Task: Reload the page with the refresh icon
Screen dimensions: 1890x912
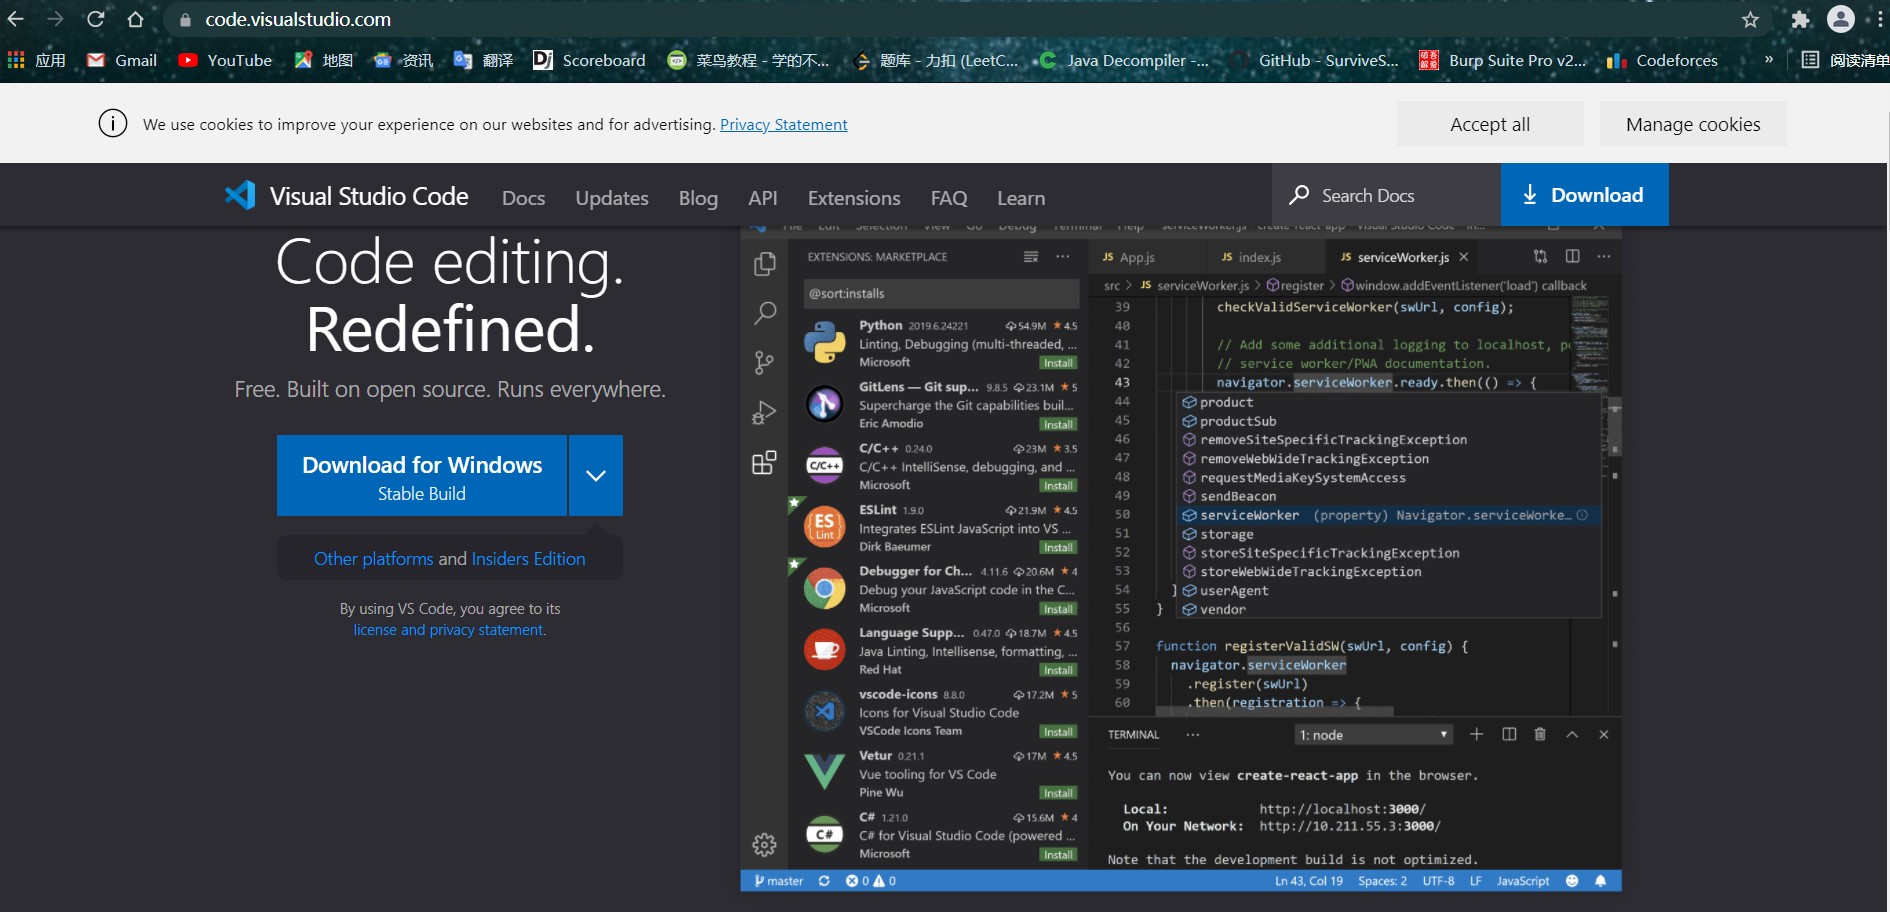Action: (95, 19)
